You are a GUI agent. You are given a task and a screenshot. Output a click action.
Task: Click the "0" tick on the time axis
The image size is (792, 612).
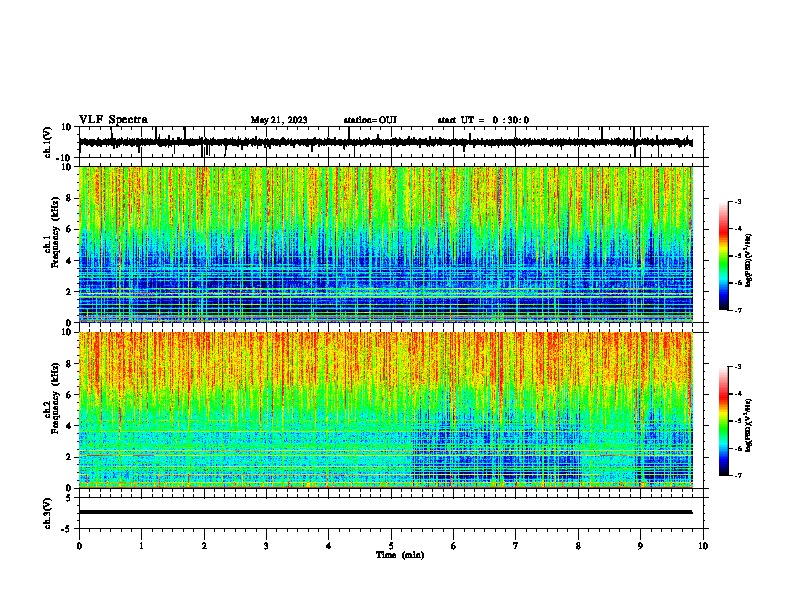pos(79,546)
